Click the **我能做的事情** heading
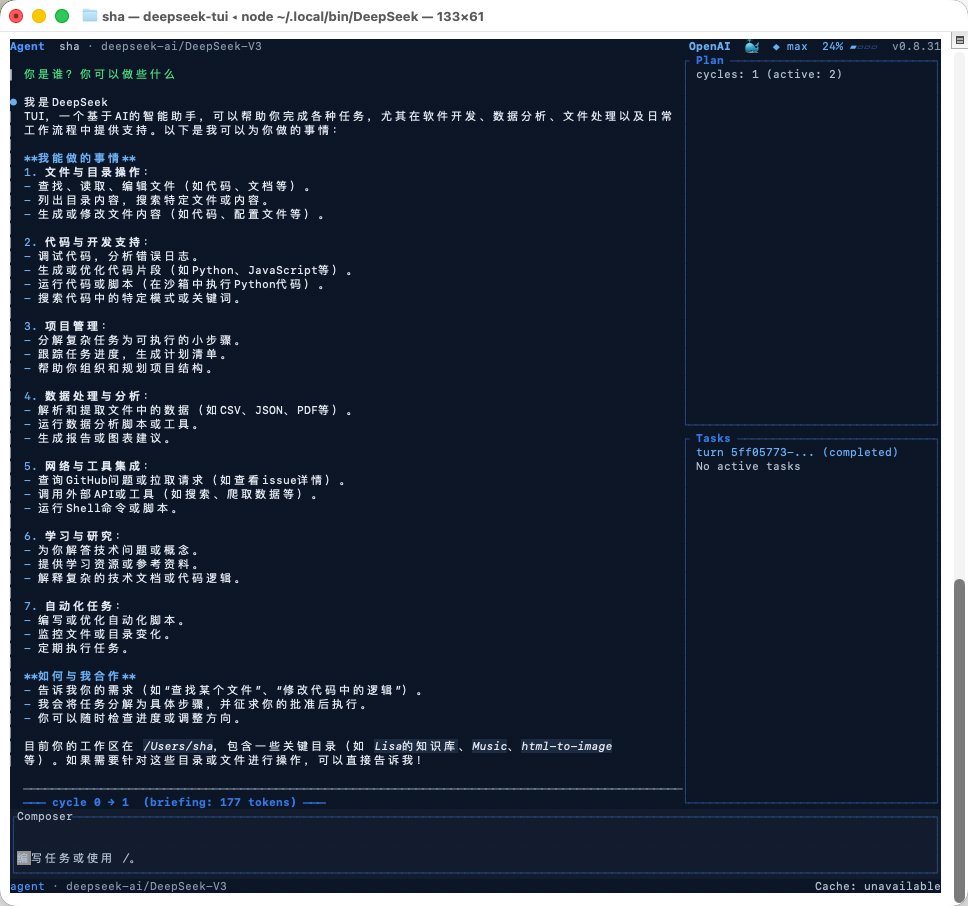 (80, 158)
